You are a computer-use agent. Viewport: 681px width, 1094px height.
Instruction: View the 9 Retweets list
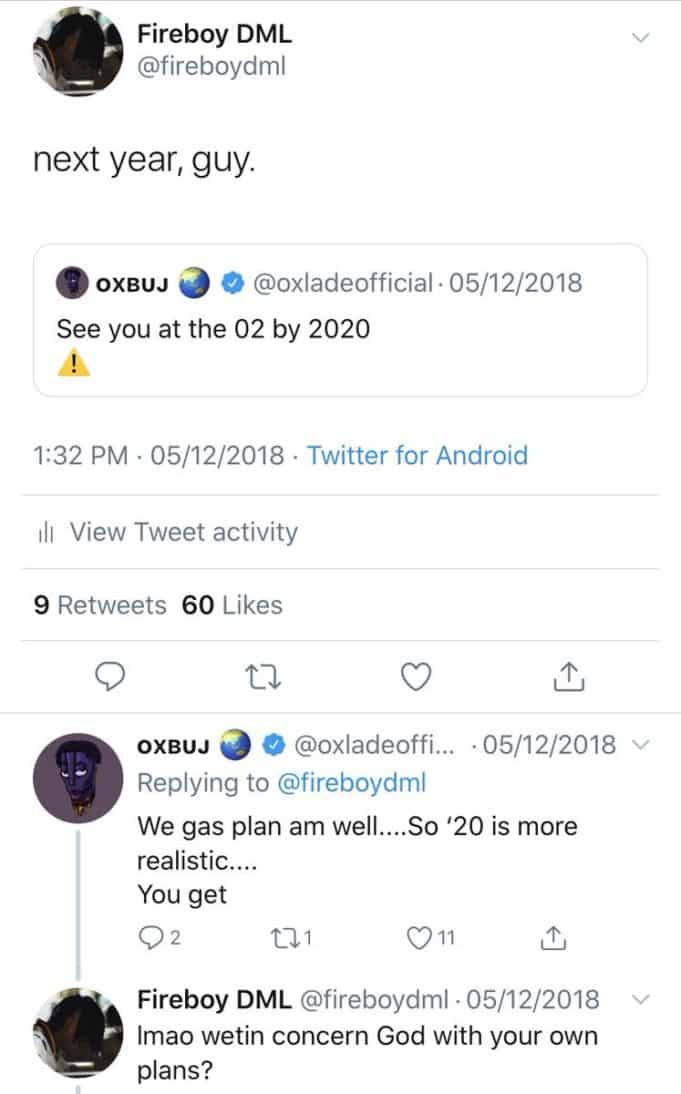point(100,605)
